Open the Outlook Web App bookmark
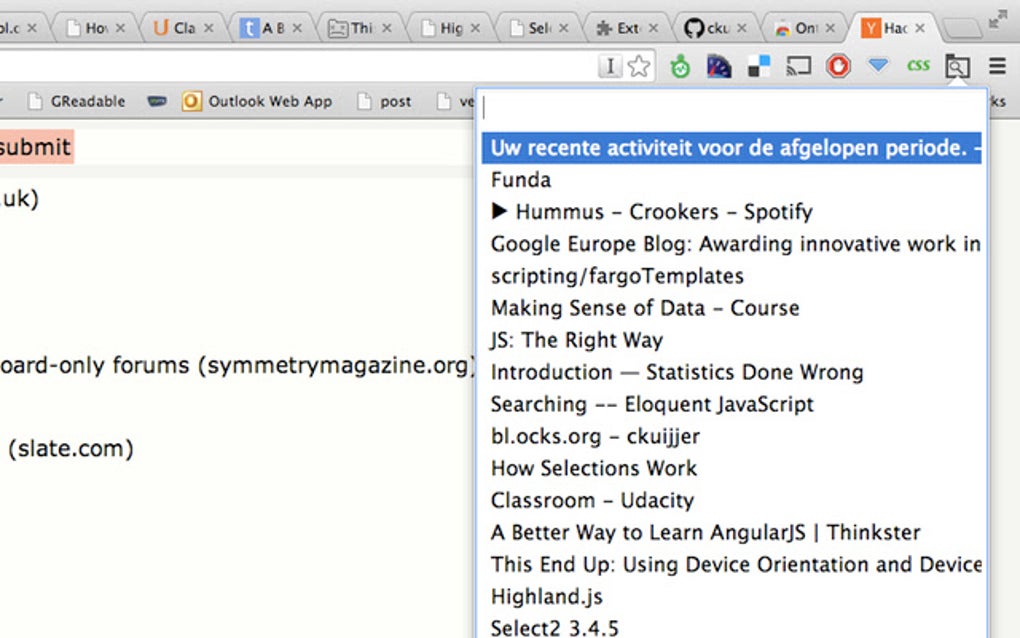 click(258, 101)
